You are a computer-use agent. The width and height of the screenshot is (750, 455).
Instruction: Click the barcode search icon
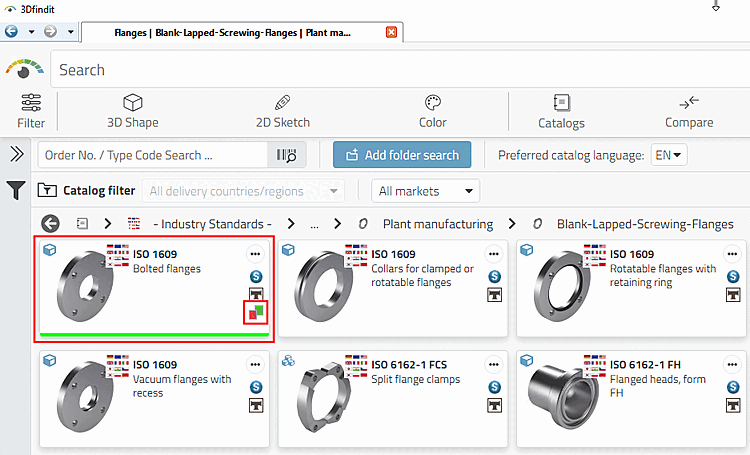point(286,155)
